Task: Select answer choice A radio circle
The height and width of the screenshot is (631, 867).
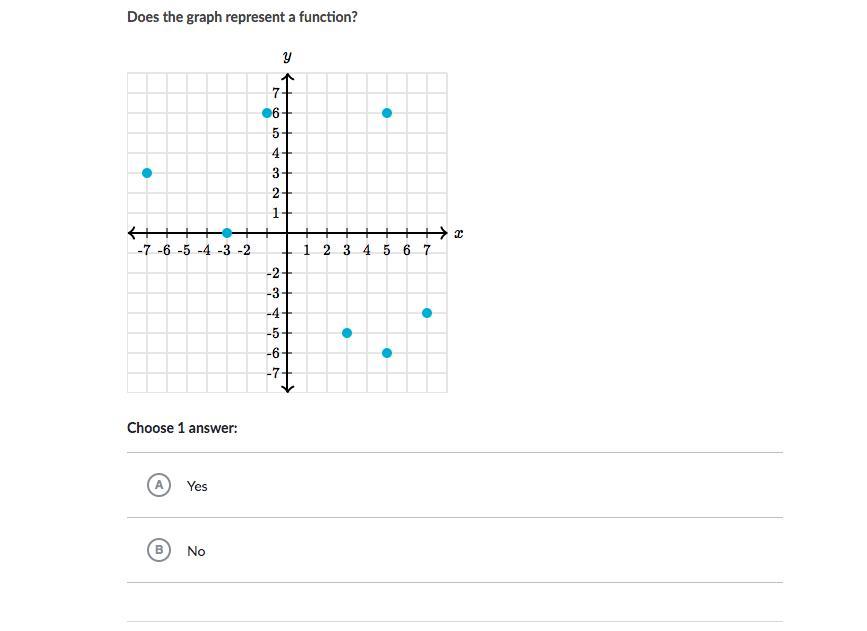Action: [158, 485]
